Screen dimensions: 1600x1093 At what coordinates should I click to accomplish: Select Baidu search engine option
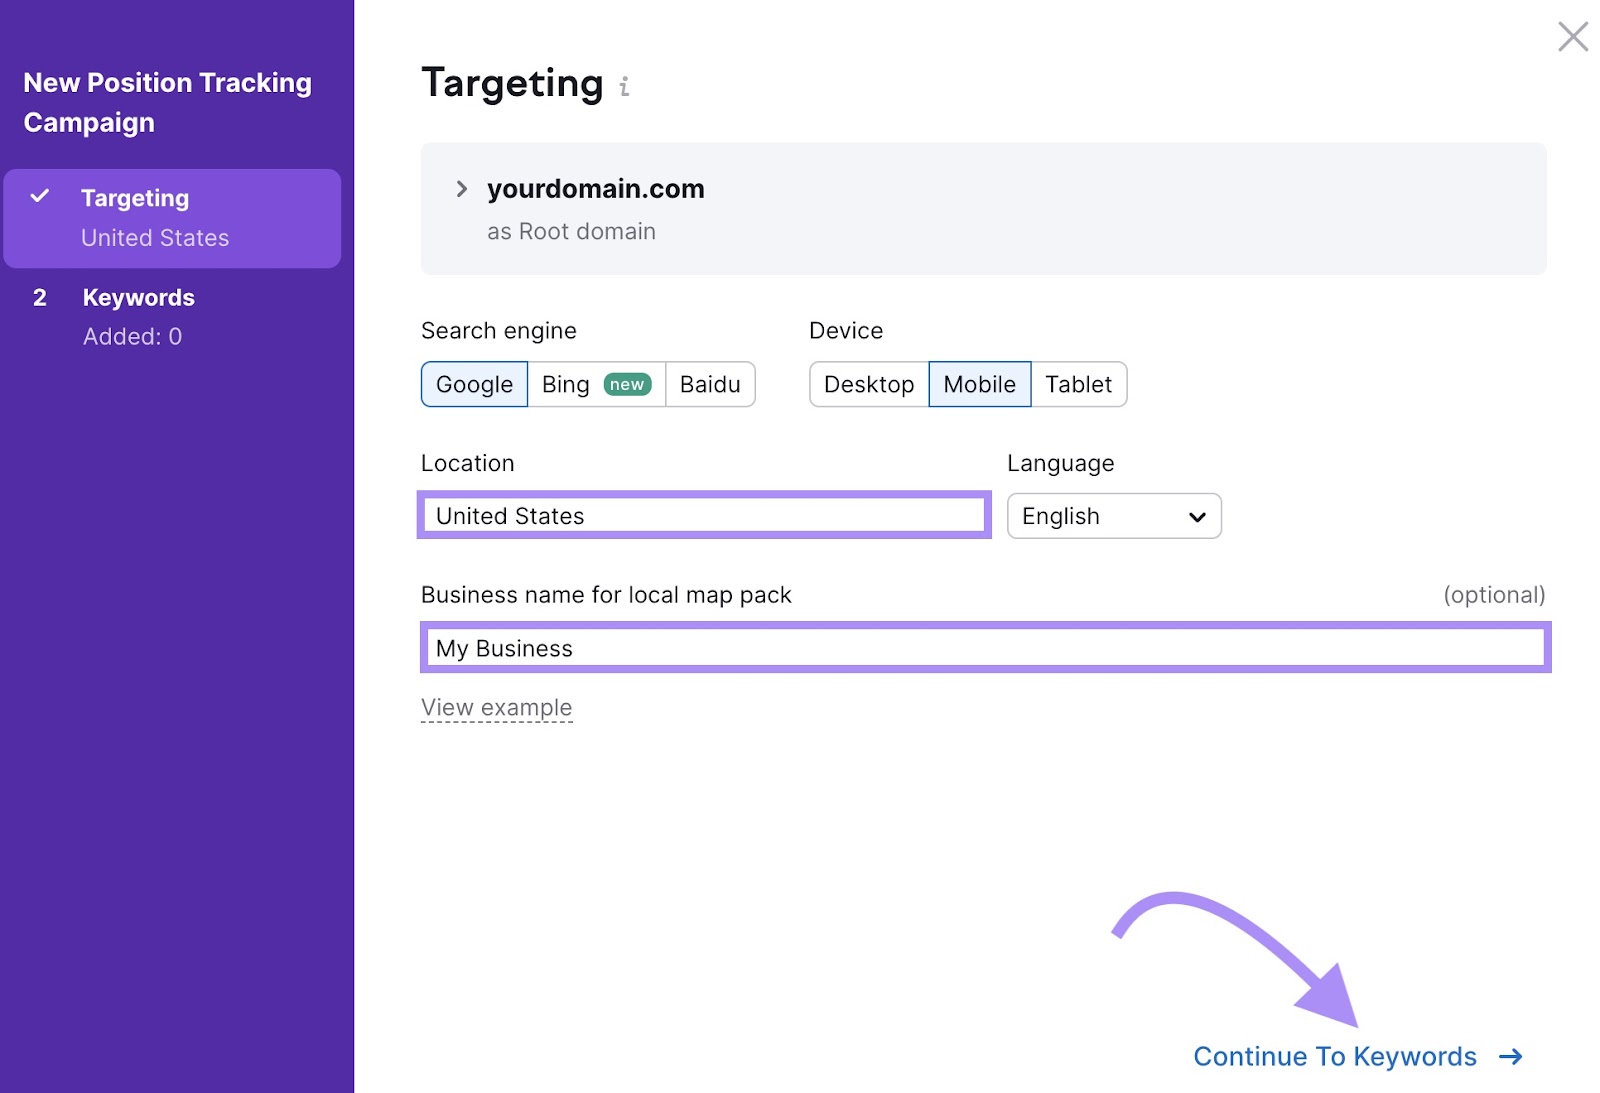709,384
